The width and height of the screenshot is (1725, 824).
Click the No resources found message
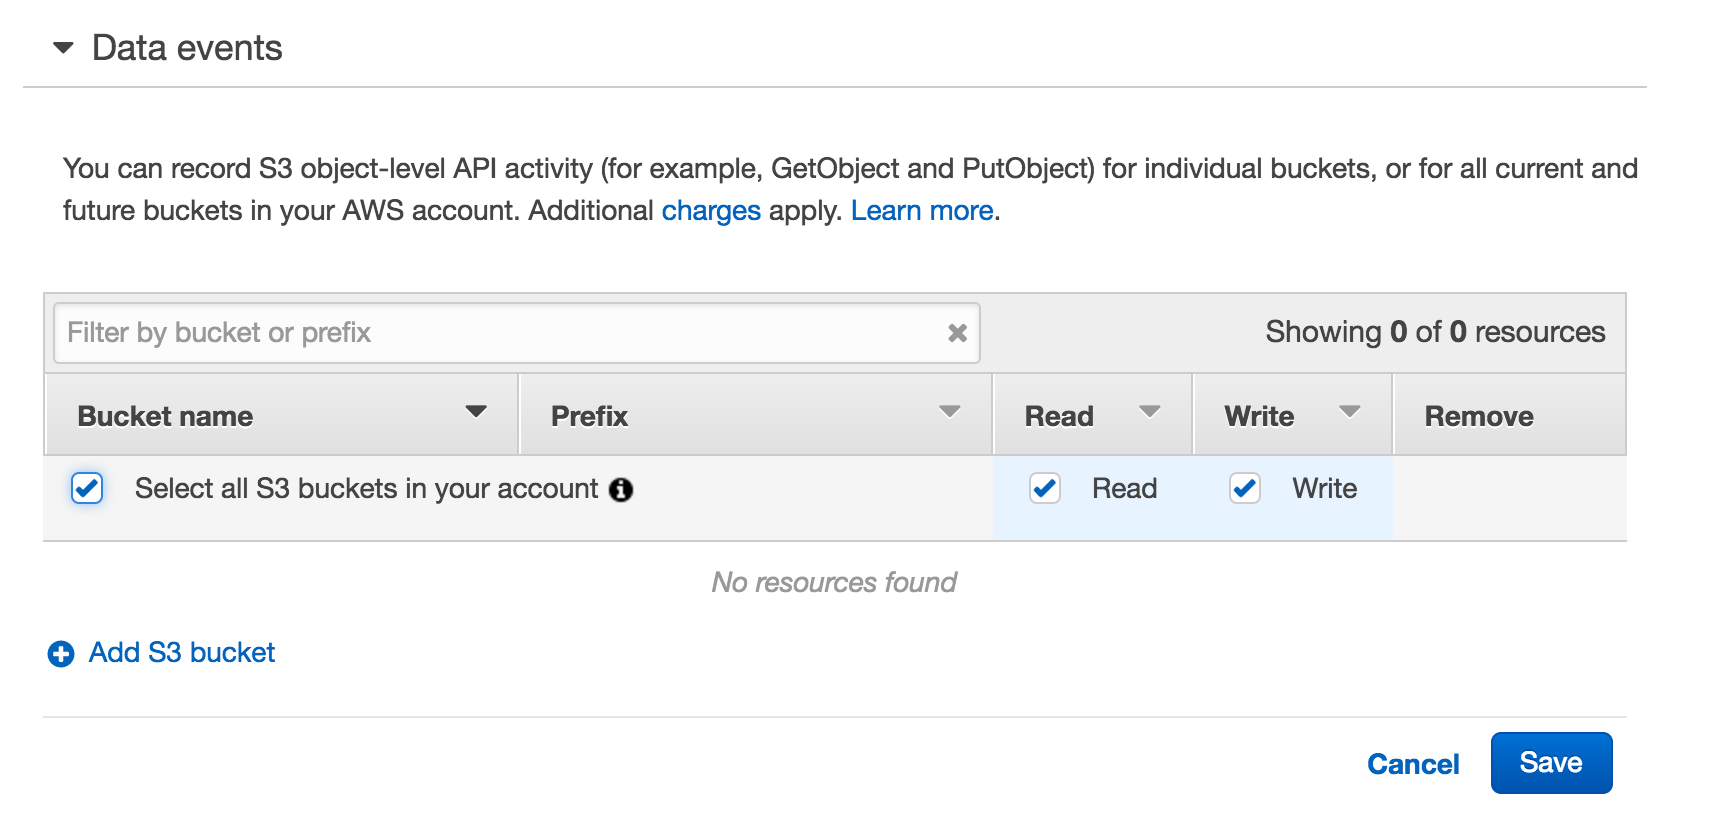[x=834, y=582]
